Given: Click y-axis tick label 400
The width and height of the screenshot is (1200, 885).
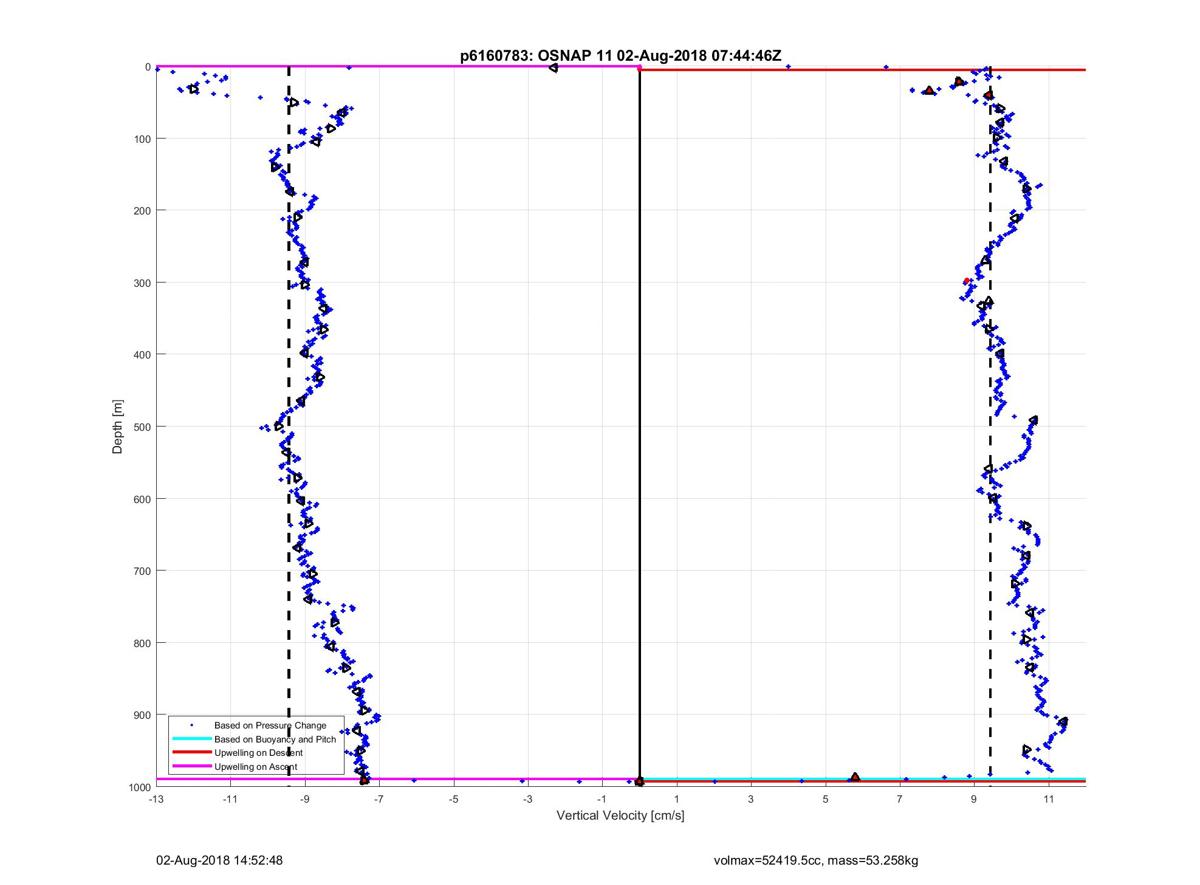Looking at the screenshot, I should pos(141,355).
